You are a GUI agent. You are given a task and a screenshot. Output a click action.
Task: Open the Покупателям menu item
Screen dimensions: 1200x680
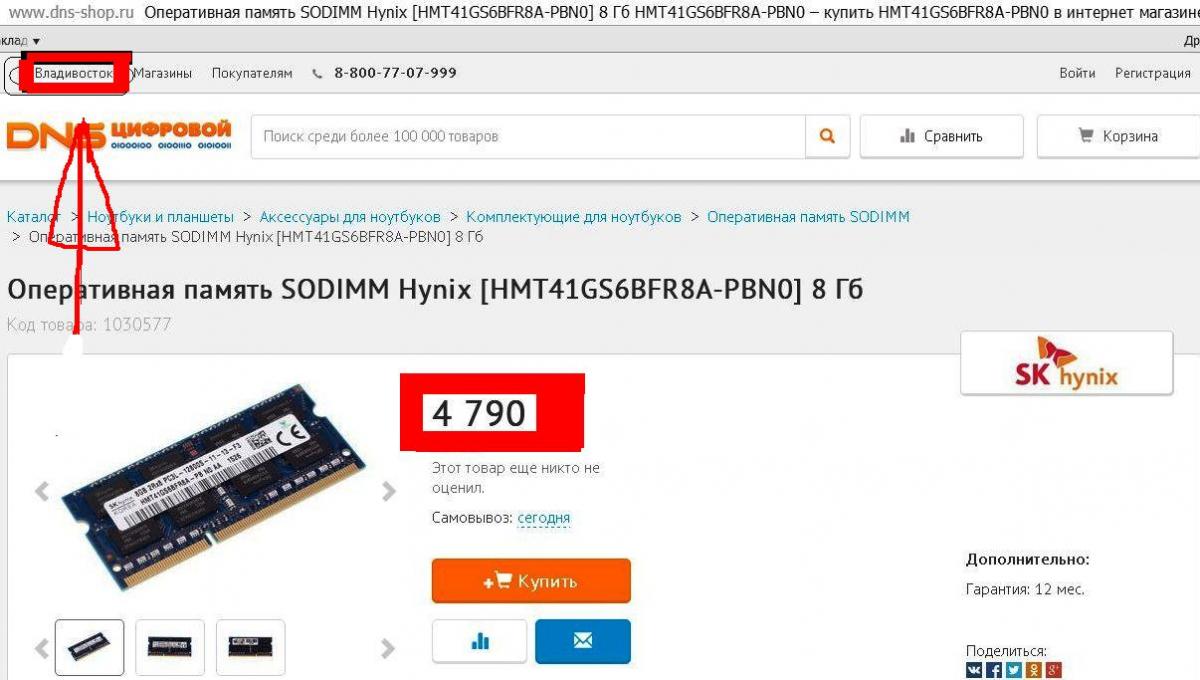click(252, 73)
